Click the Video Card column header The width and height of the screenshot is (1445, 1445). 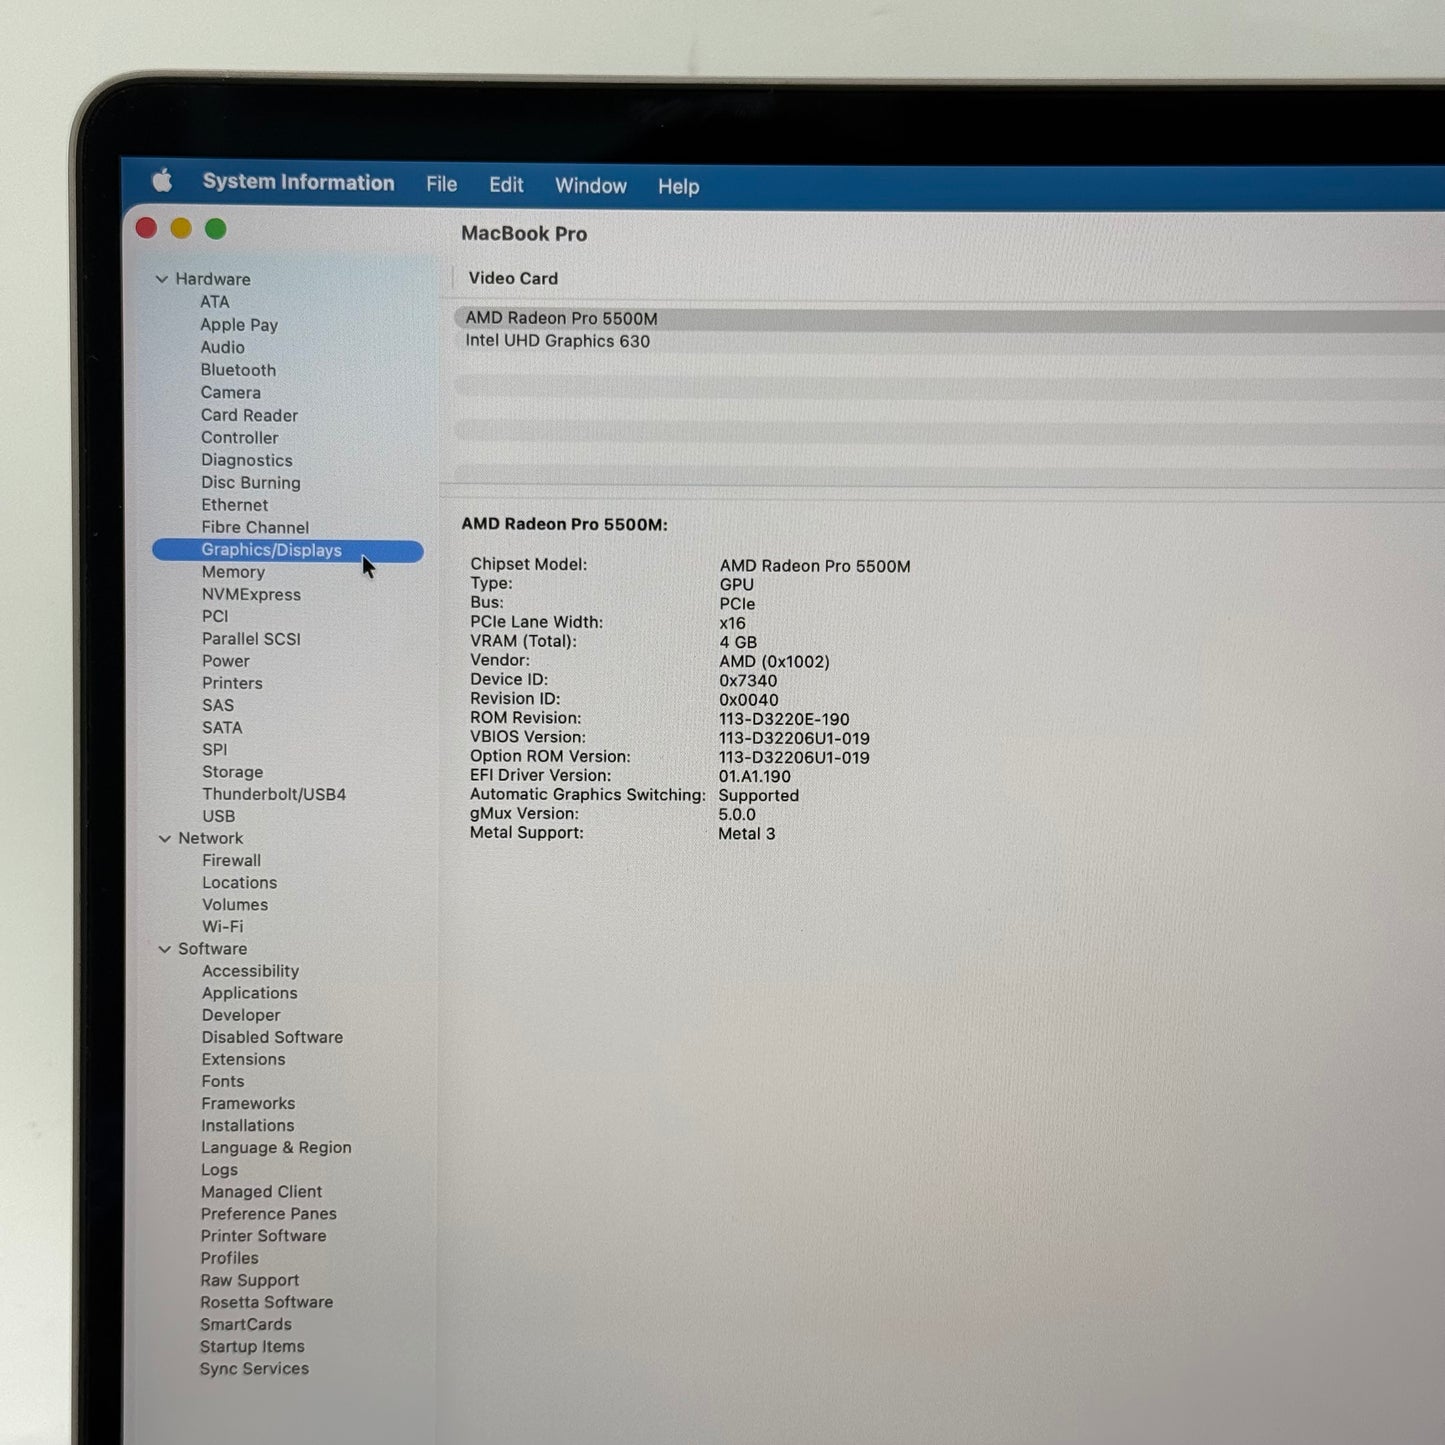(513, 279)
